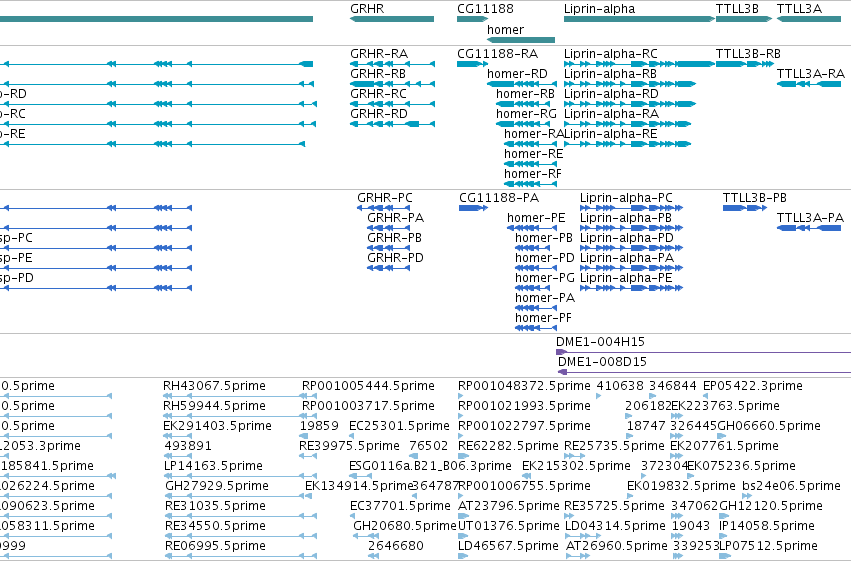Click clone DME1-008D15
This screenshot has height=561, width=851.
602,362
